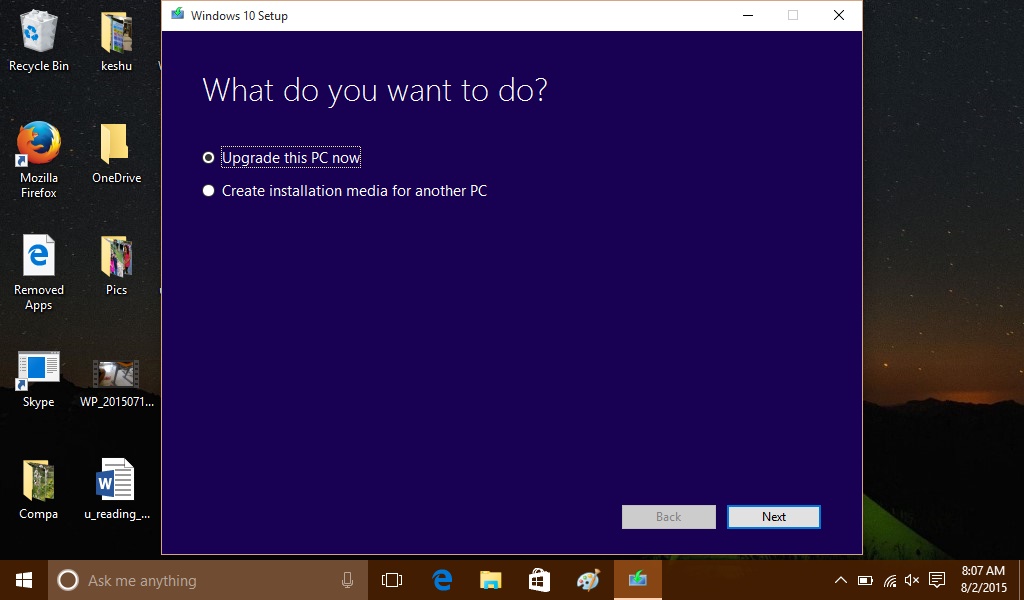
Task: Open File Explorer from the taskbar
Action: point(490,580)
